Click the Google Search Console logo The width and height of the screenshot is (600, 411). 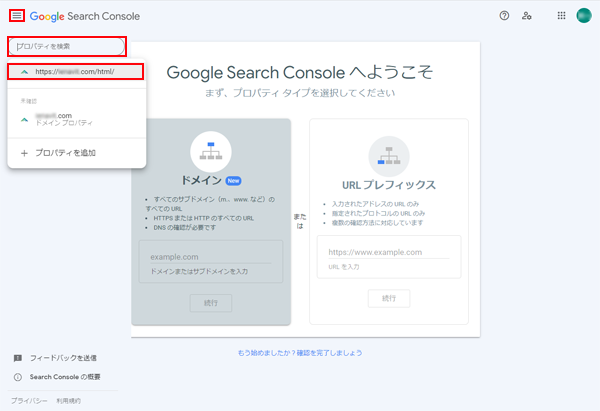(85, 16)
